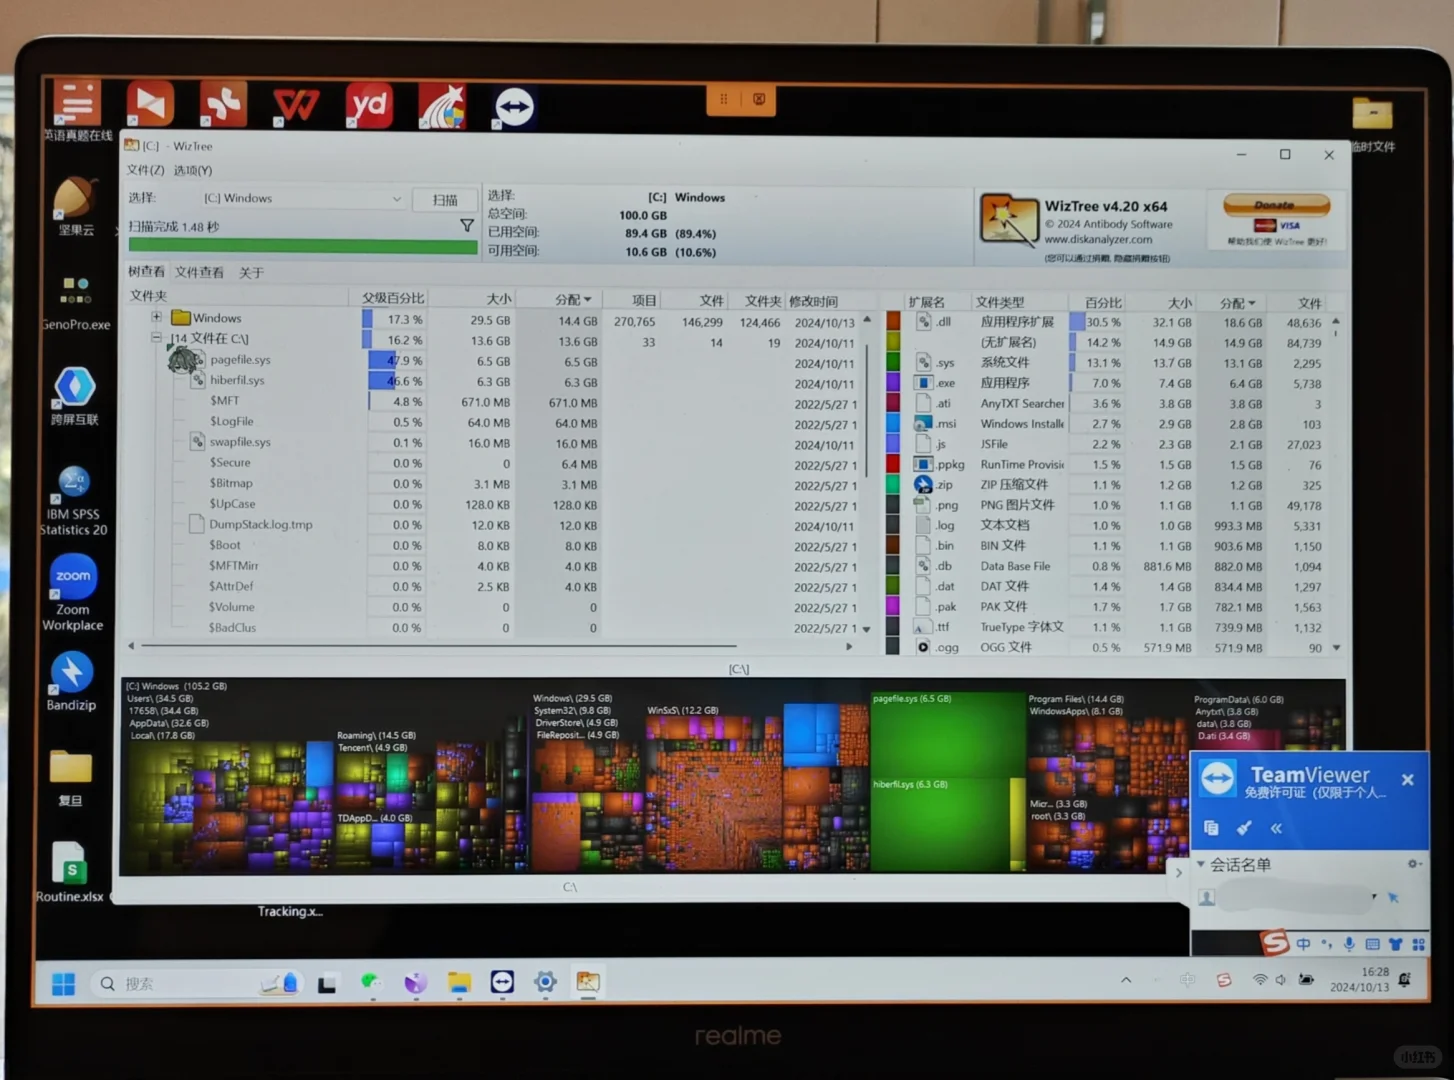
Task: Open Settings gear on the taskbar
Action: coord(545,982)
